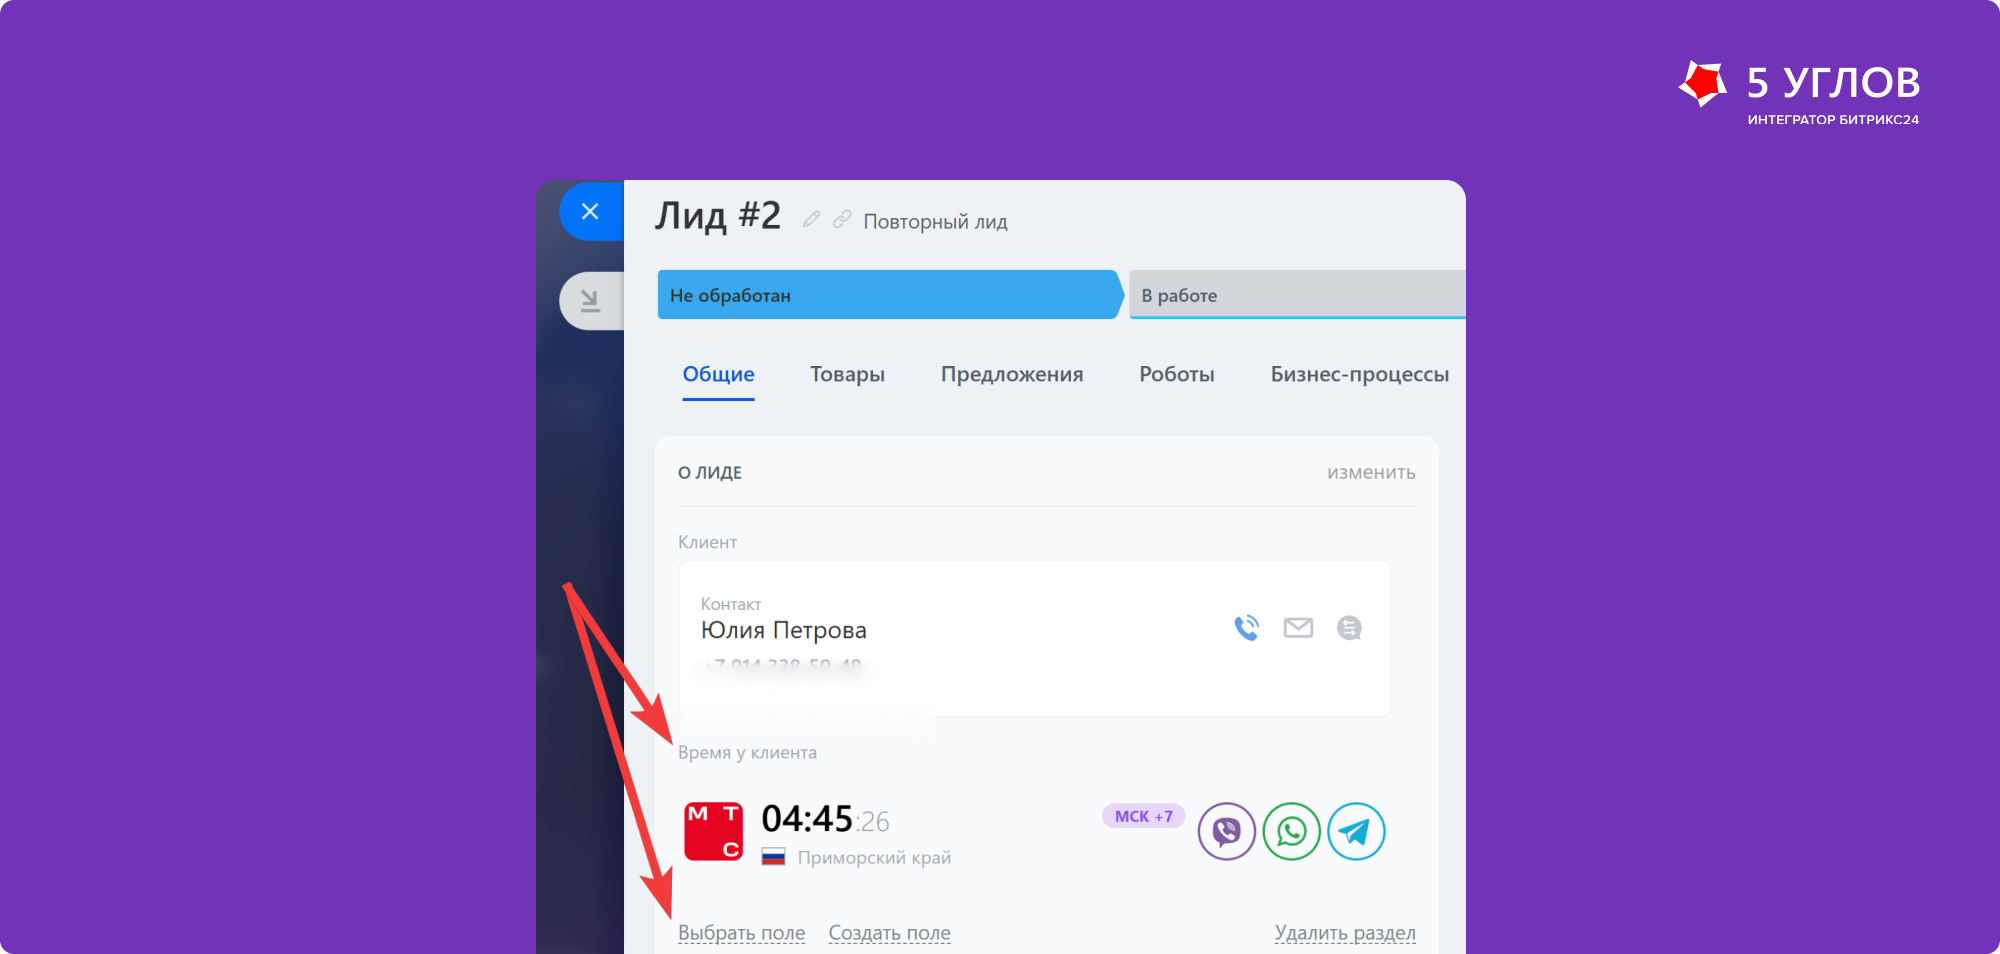
Task: Call Юлия Петрова via phone icon
Action: tap(1246, 628)
